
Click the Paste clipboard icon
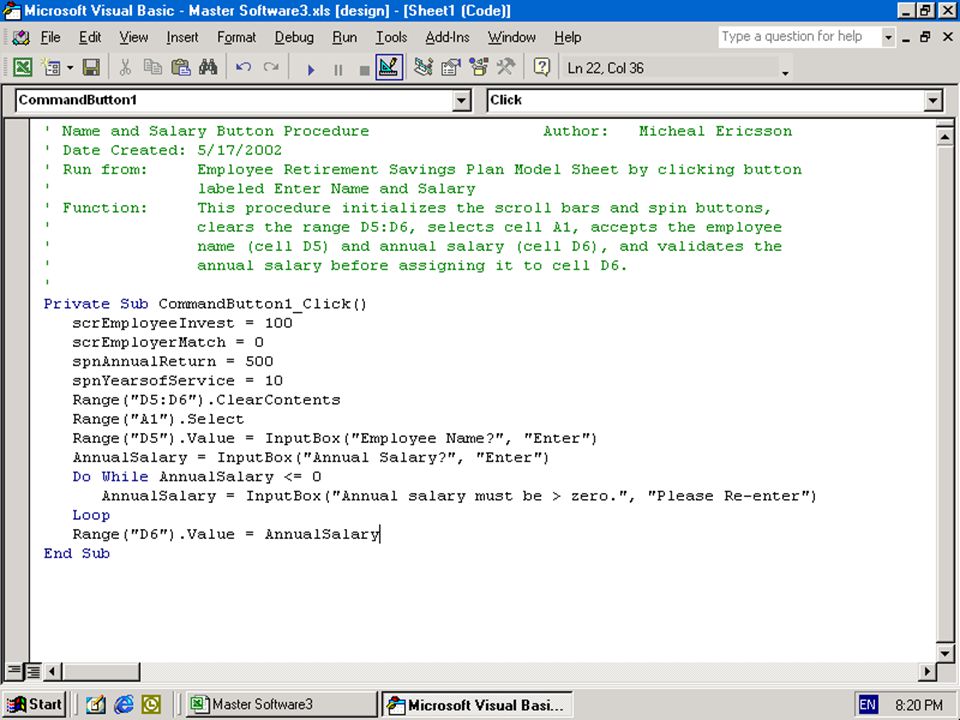180,67
